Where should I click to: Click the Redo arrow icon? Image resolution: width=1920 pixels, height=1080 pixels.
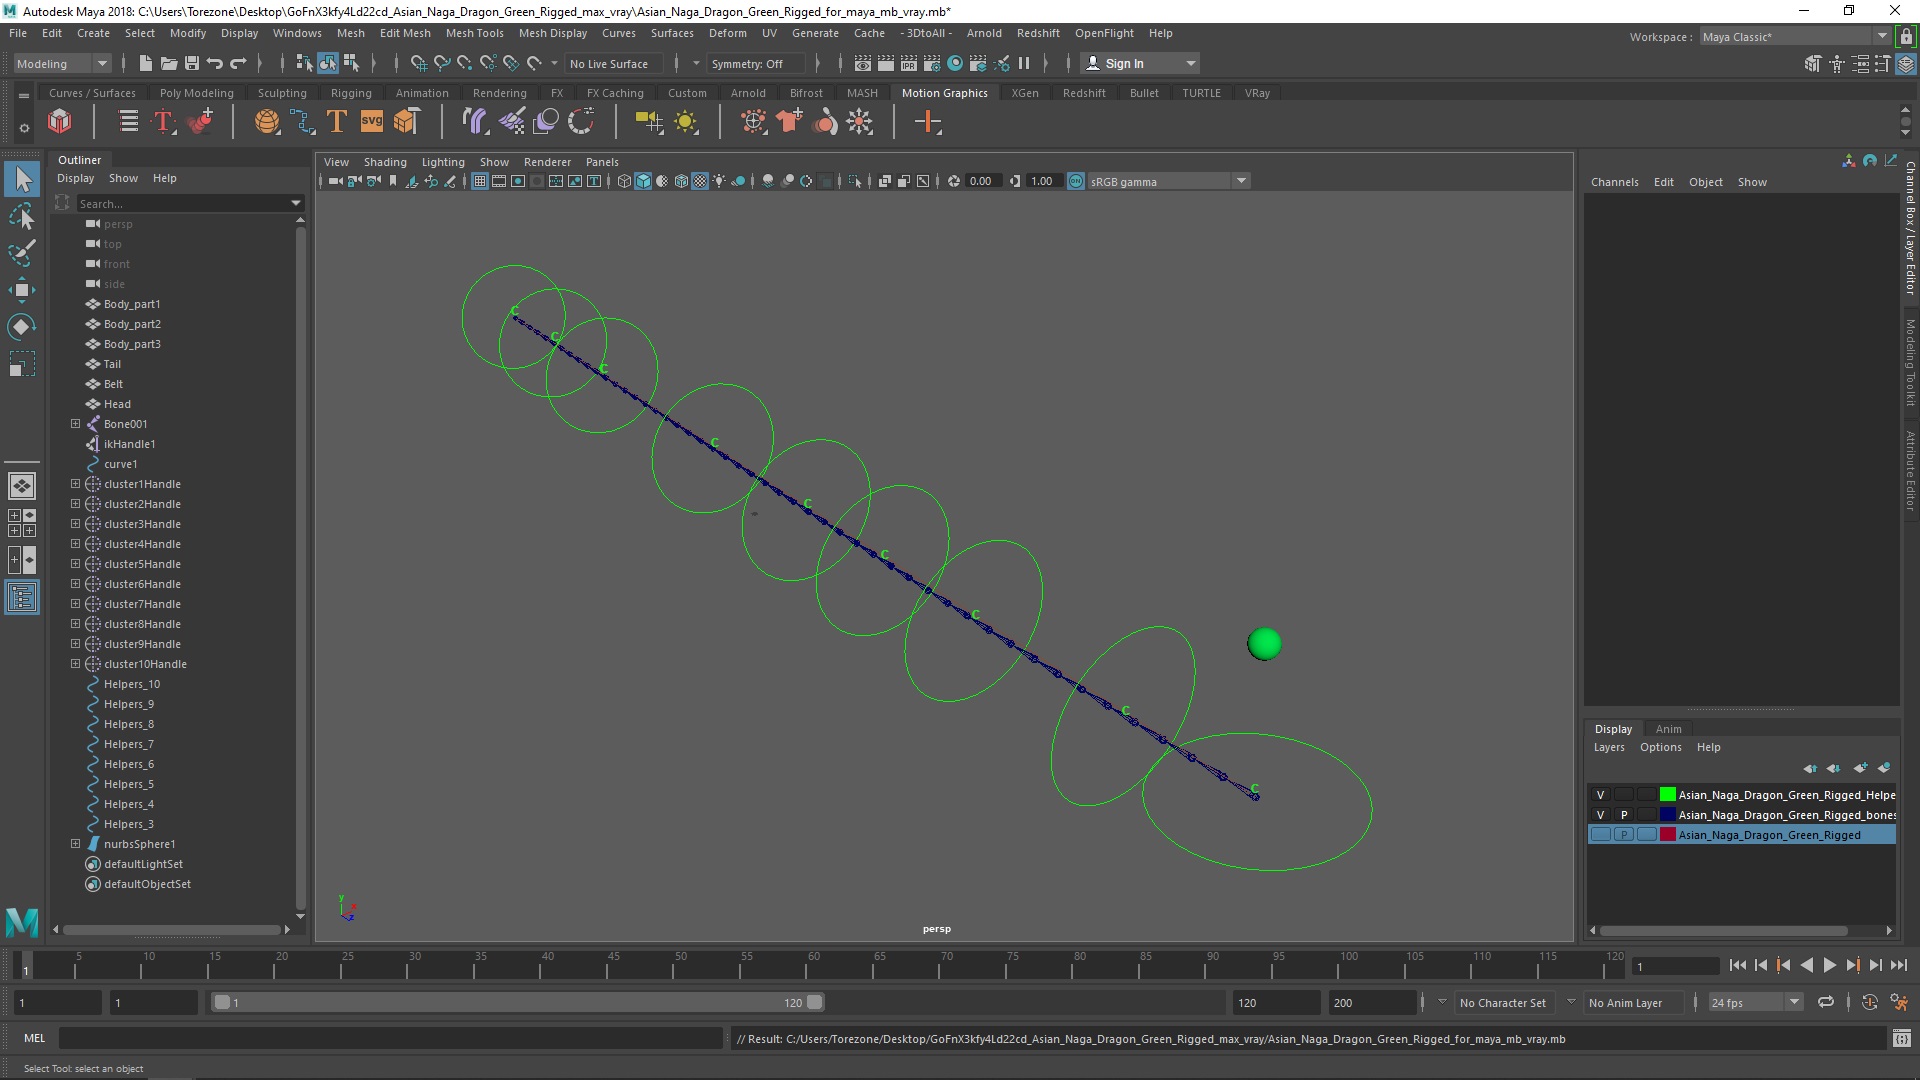pyautogui.click(x=238, y=63)
